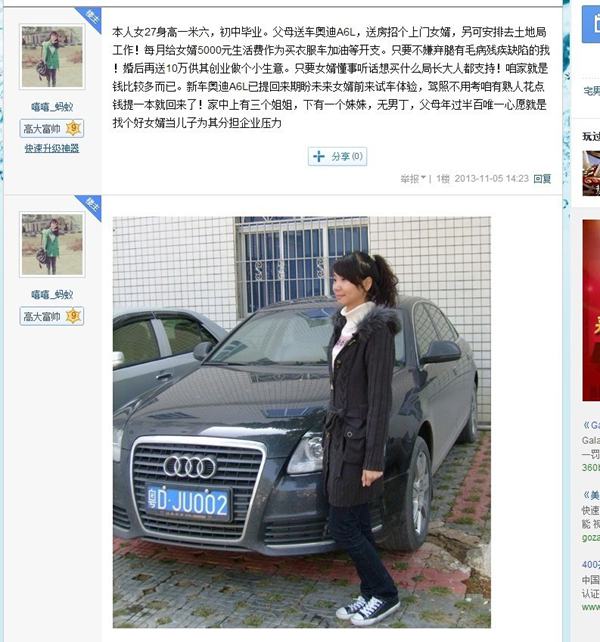
Task: Click the post timestamp 2013-11-05 14:23
Action: click(491, 179)
